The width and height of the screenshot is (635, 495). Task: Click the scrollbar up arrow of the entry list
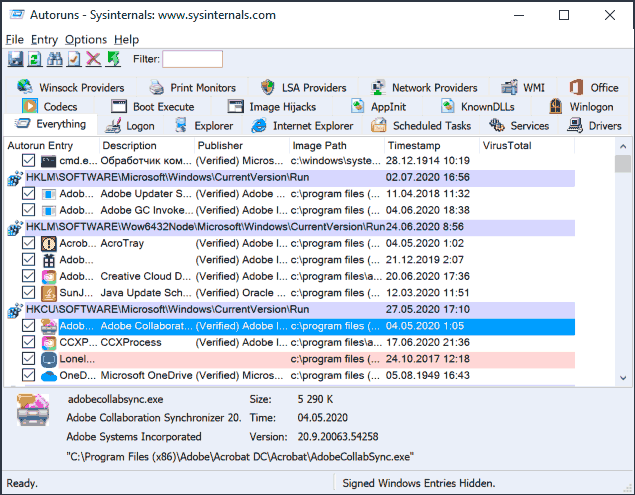(623, 146)
